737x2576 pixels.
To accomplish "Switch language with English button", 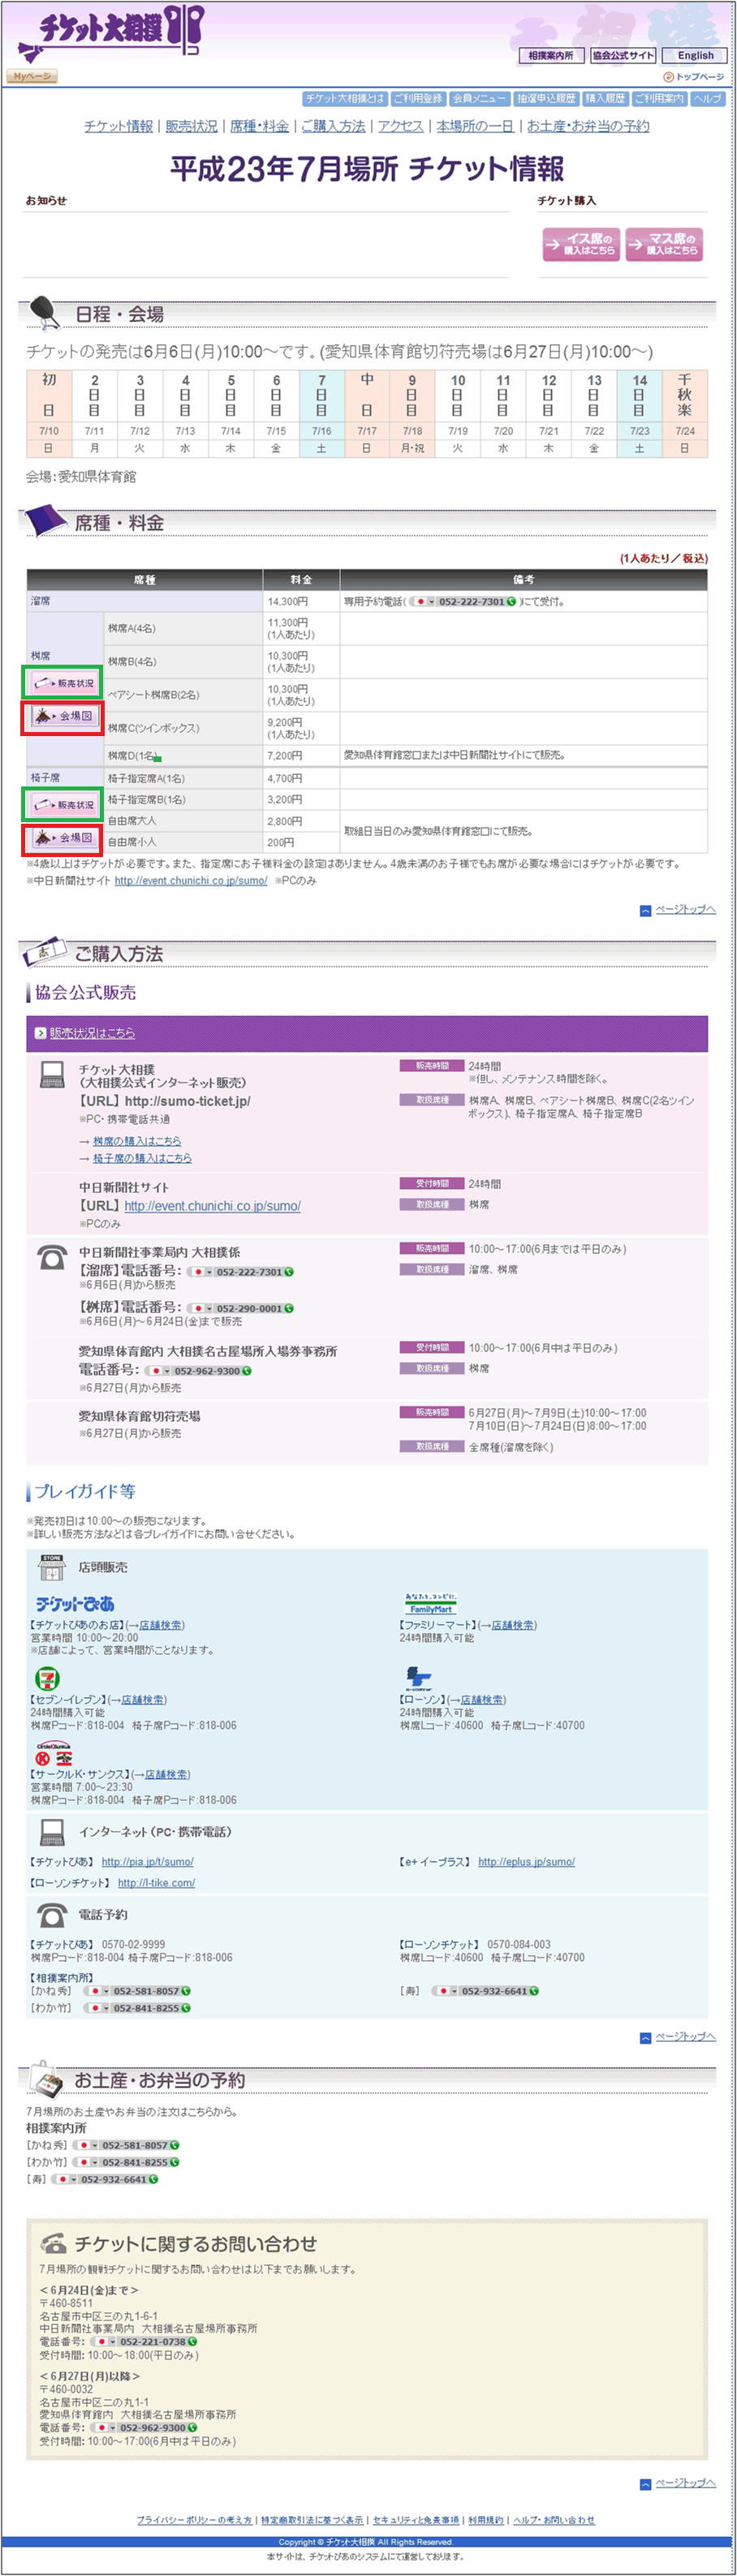I will 695,55.
